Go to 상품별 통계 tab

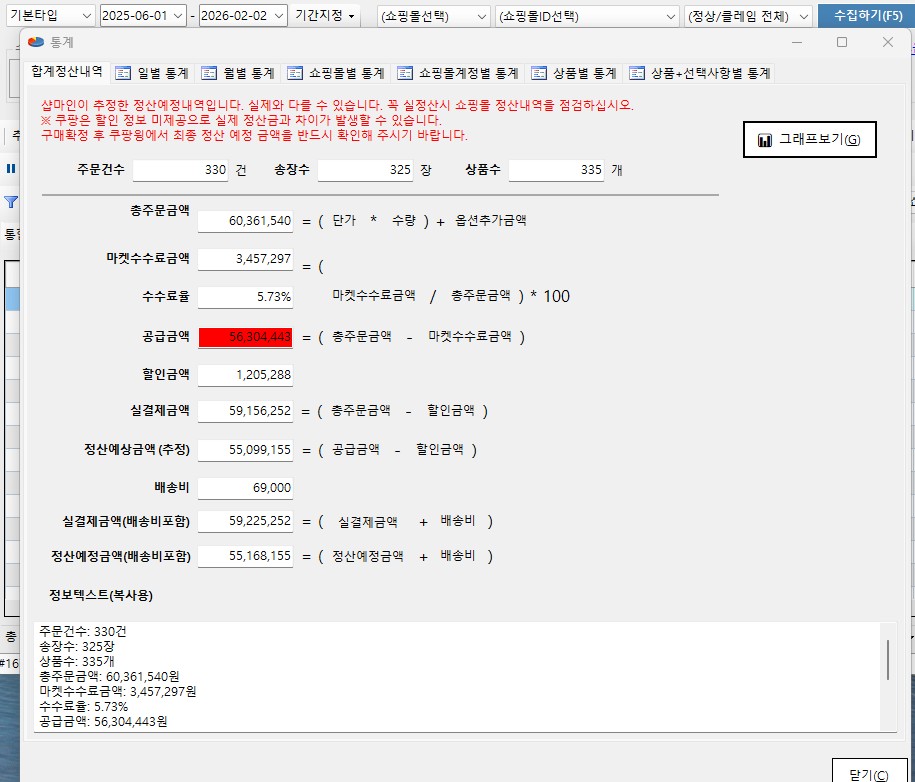(574, 74)
